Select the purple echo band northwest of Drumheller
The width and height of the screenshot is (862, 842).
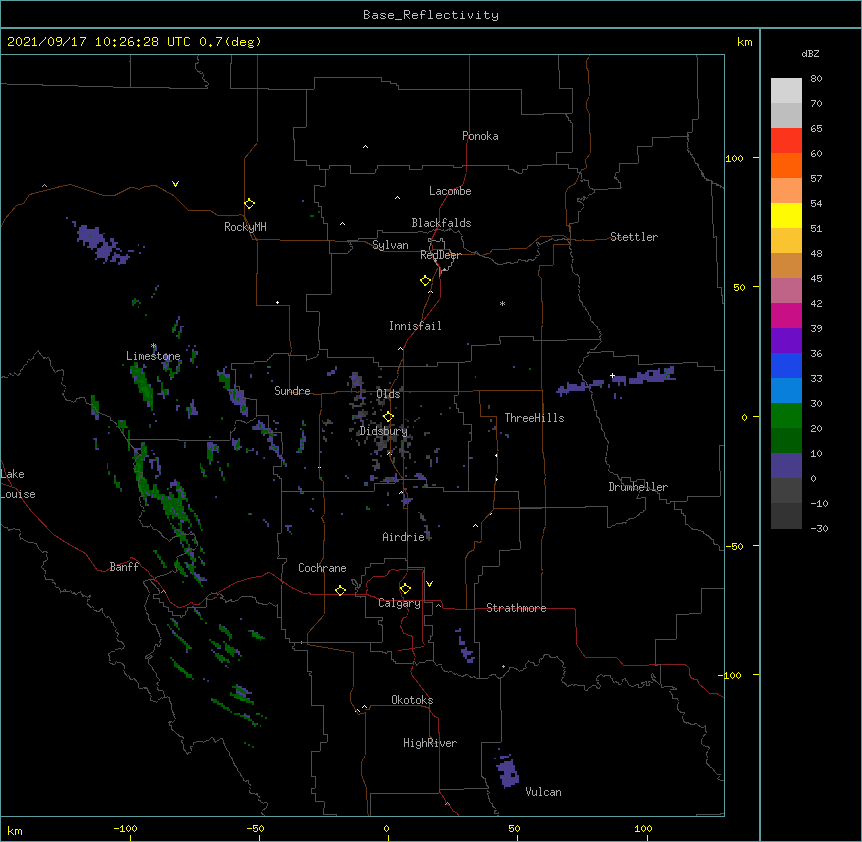tap(616, 380)
